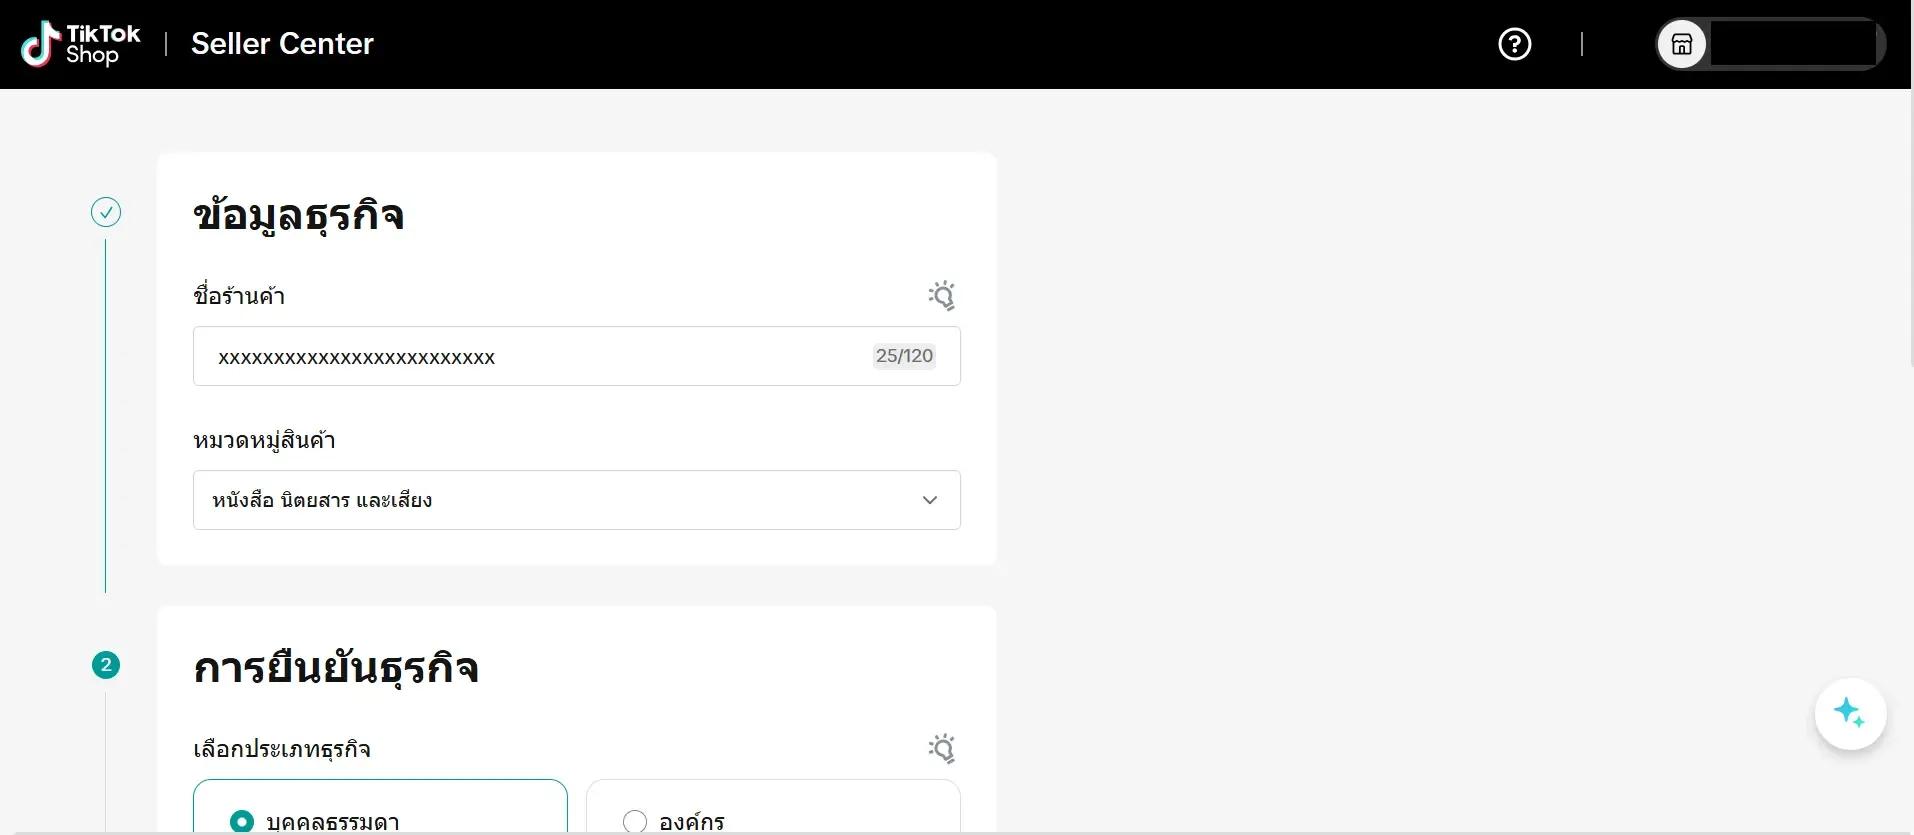Viewport: 1914px width, 835px height.
Task: Open the sparkle AI assistant button
Action: (1850, 714)
